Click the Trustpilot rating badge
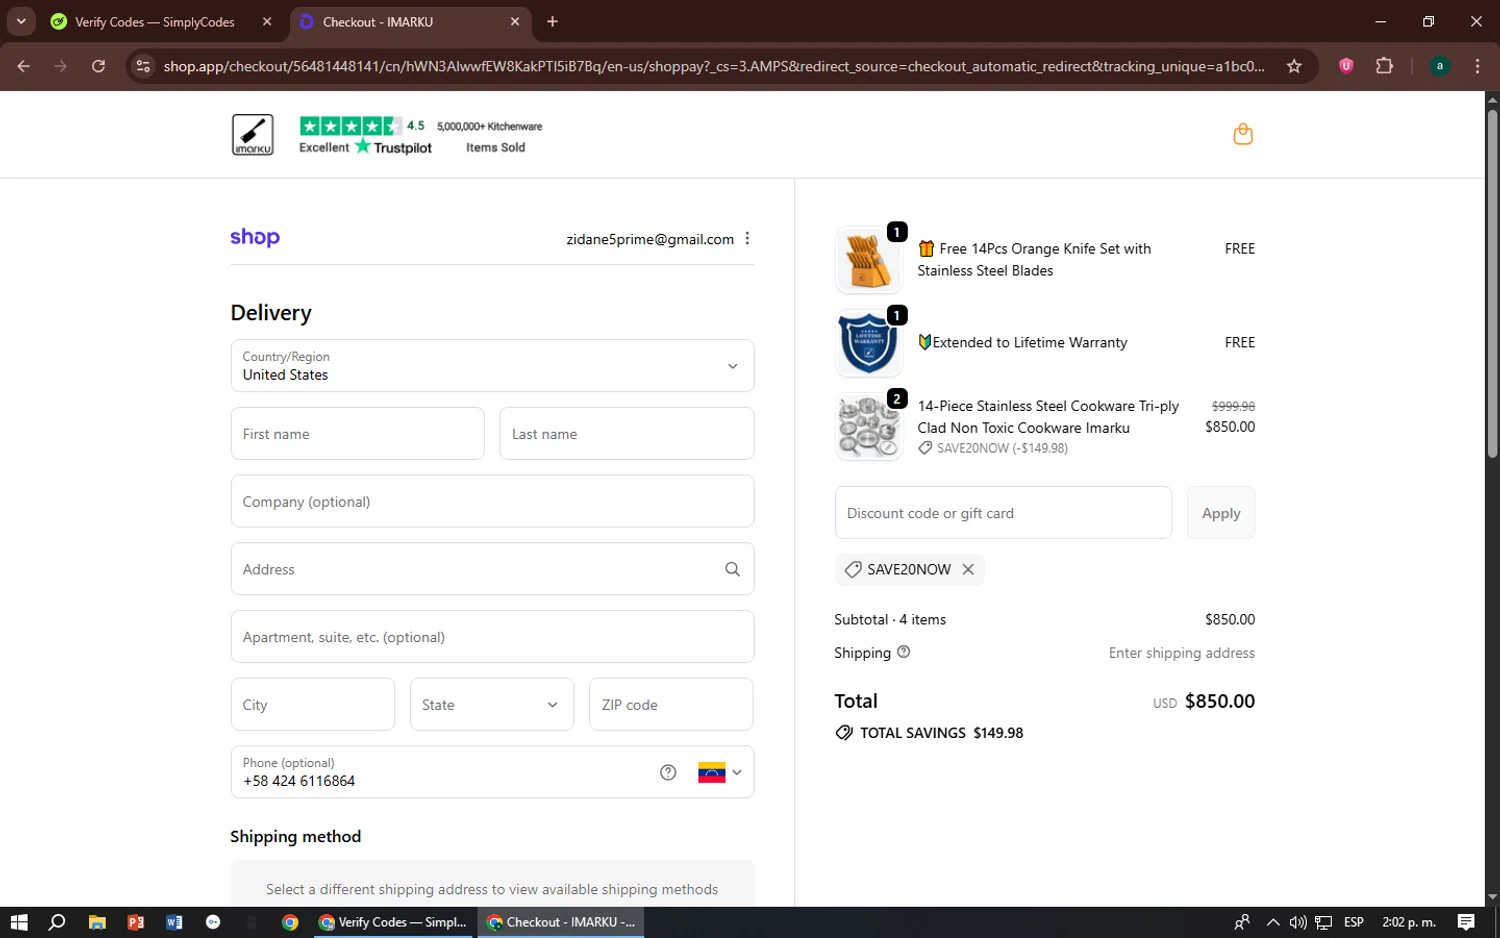 point(366,135)
